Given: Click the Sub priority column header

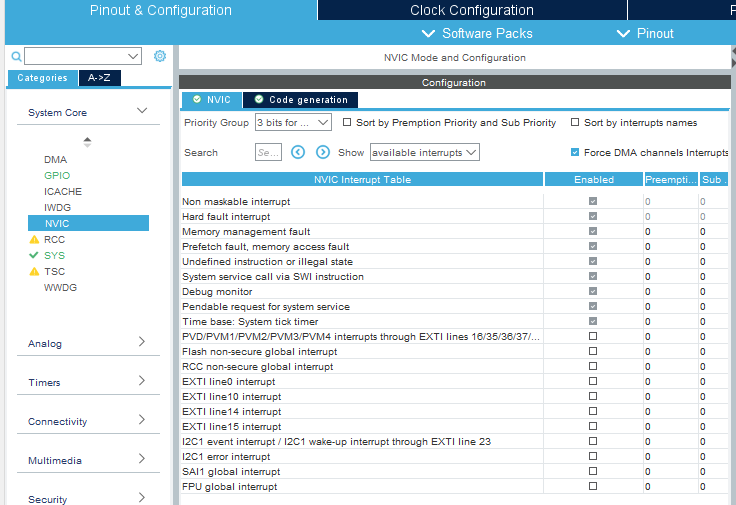Looking at the screenshot, I should 714,179.
